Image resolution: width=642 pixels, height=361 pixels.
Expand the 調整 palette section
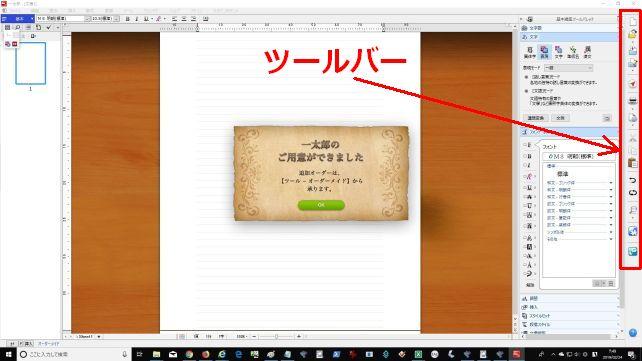tap(569, 299)
